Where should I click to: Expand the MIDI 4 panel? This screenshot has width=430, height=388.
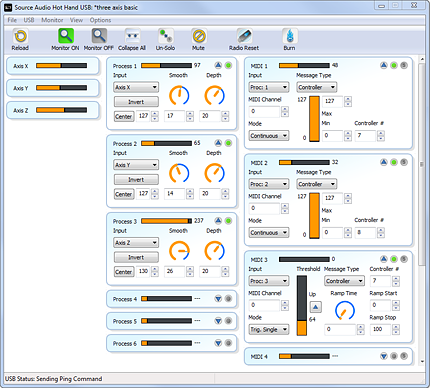tap(384, 356)
